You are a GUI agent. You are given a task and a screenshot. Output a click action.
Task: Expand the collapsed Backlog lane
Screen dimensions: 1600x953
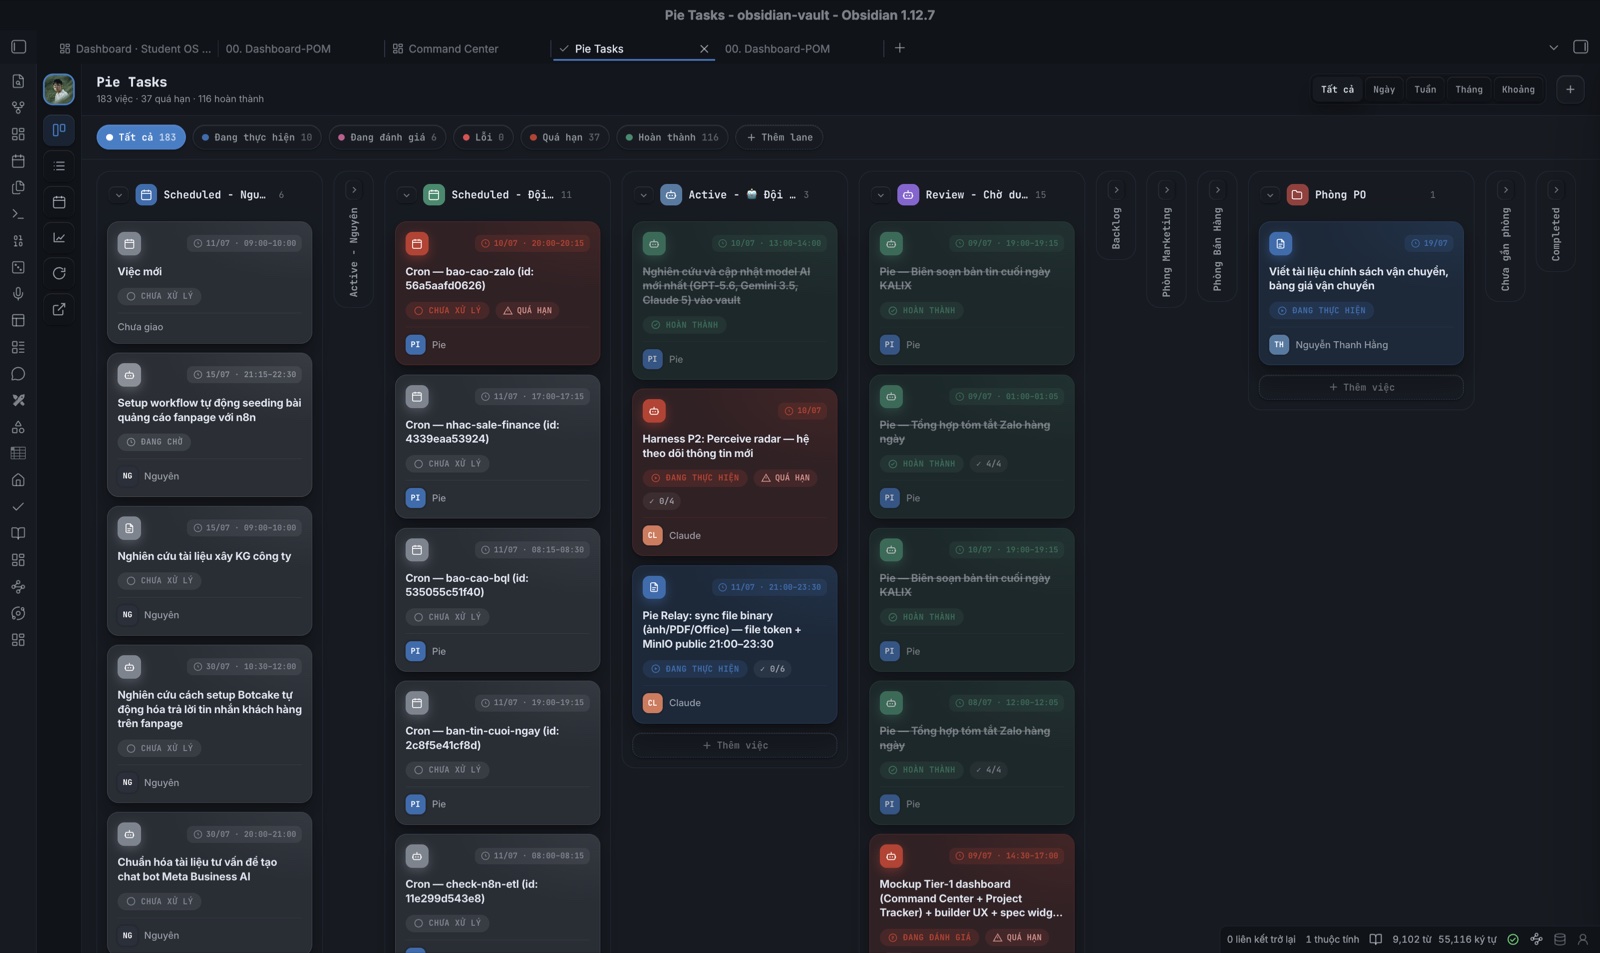pos(1116,190)
